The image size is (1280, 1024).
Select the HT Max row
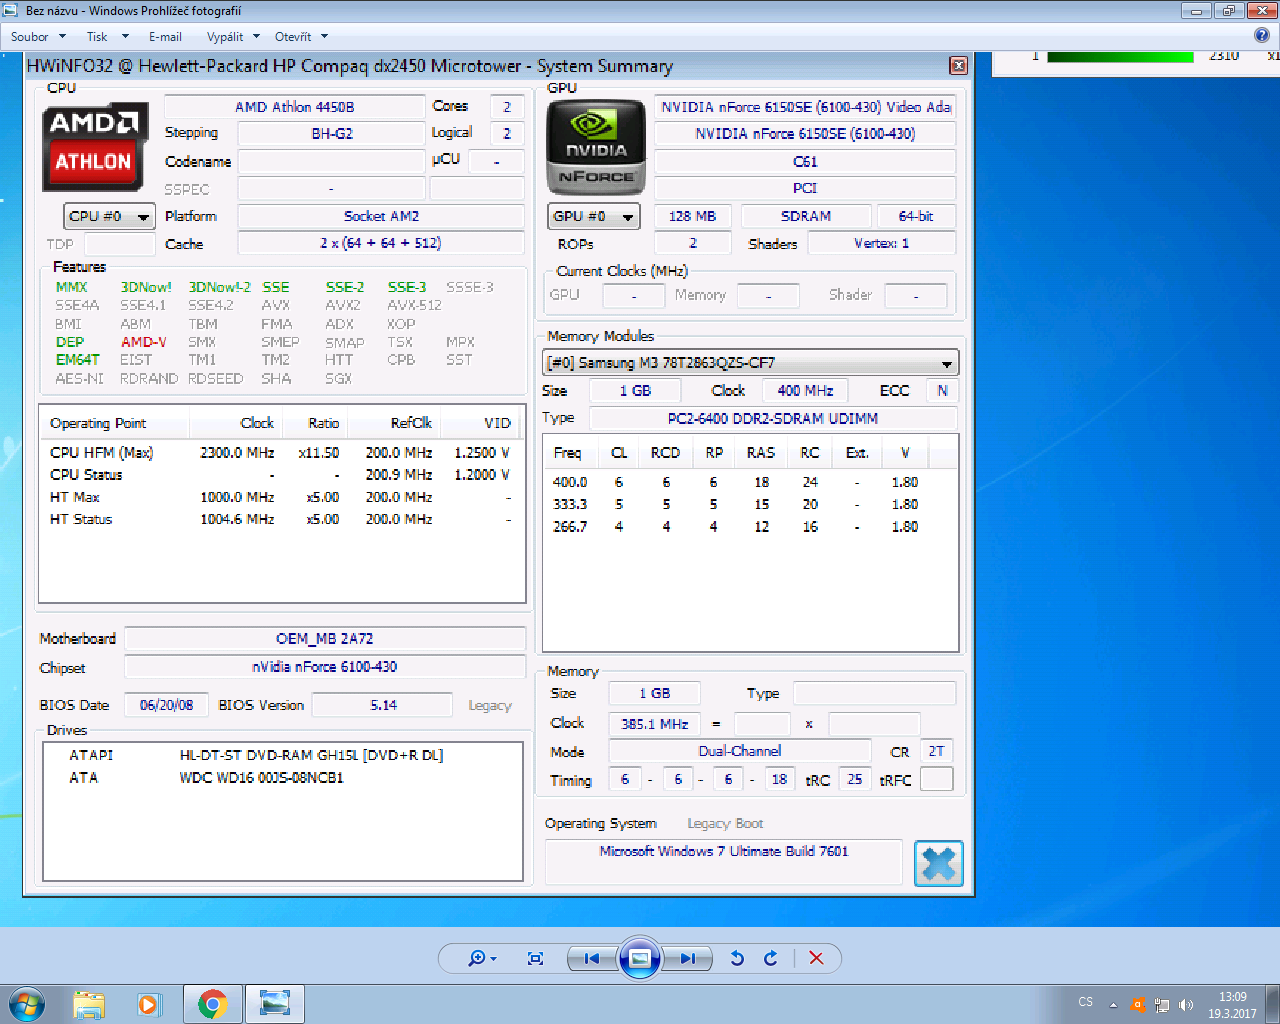281,497
